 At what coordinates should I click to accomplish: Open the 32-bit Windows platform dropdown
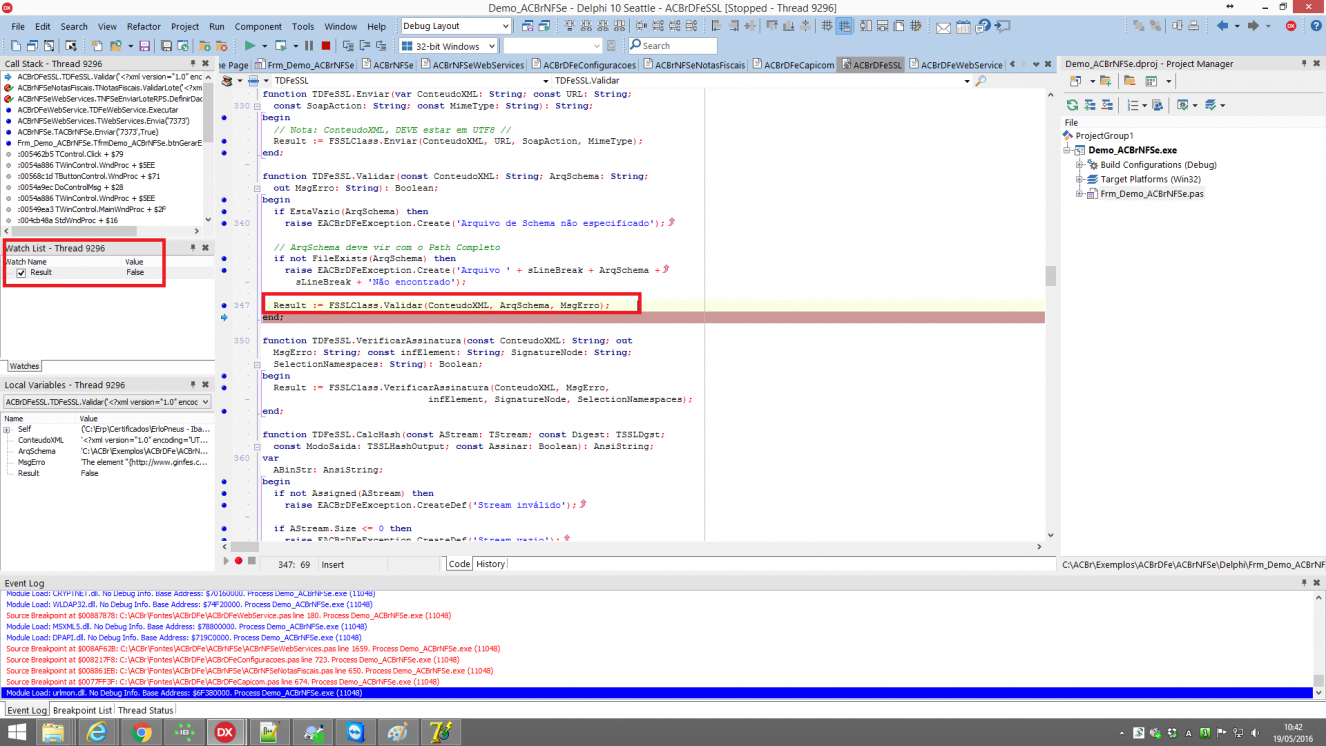tap(449, 46)
